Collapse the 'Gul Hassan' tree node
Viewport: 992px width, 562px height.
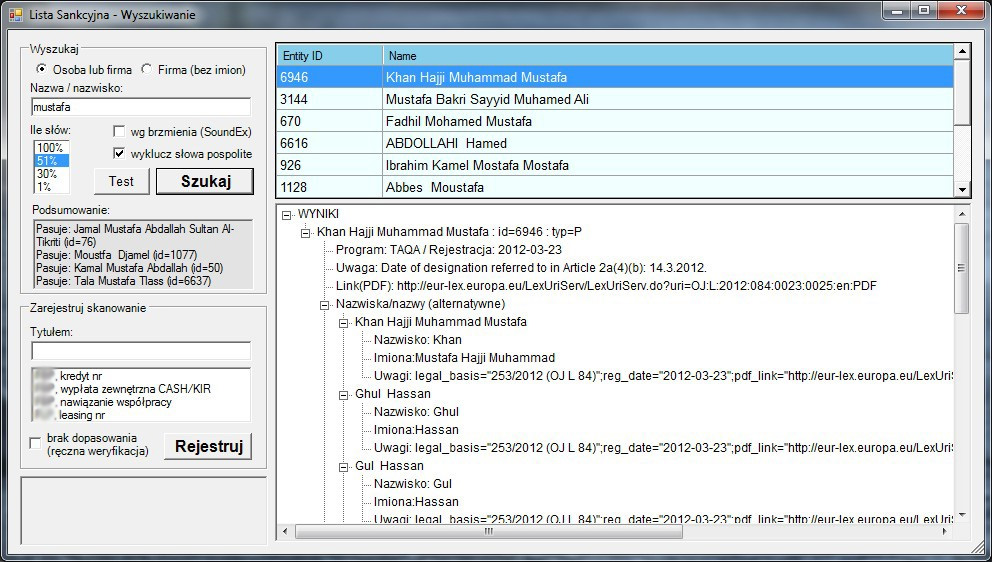tap(345, 466)
